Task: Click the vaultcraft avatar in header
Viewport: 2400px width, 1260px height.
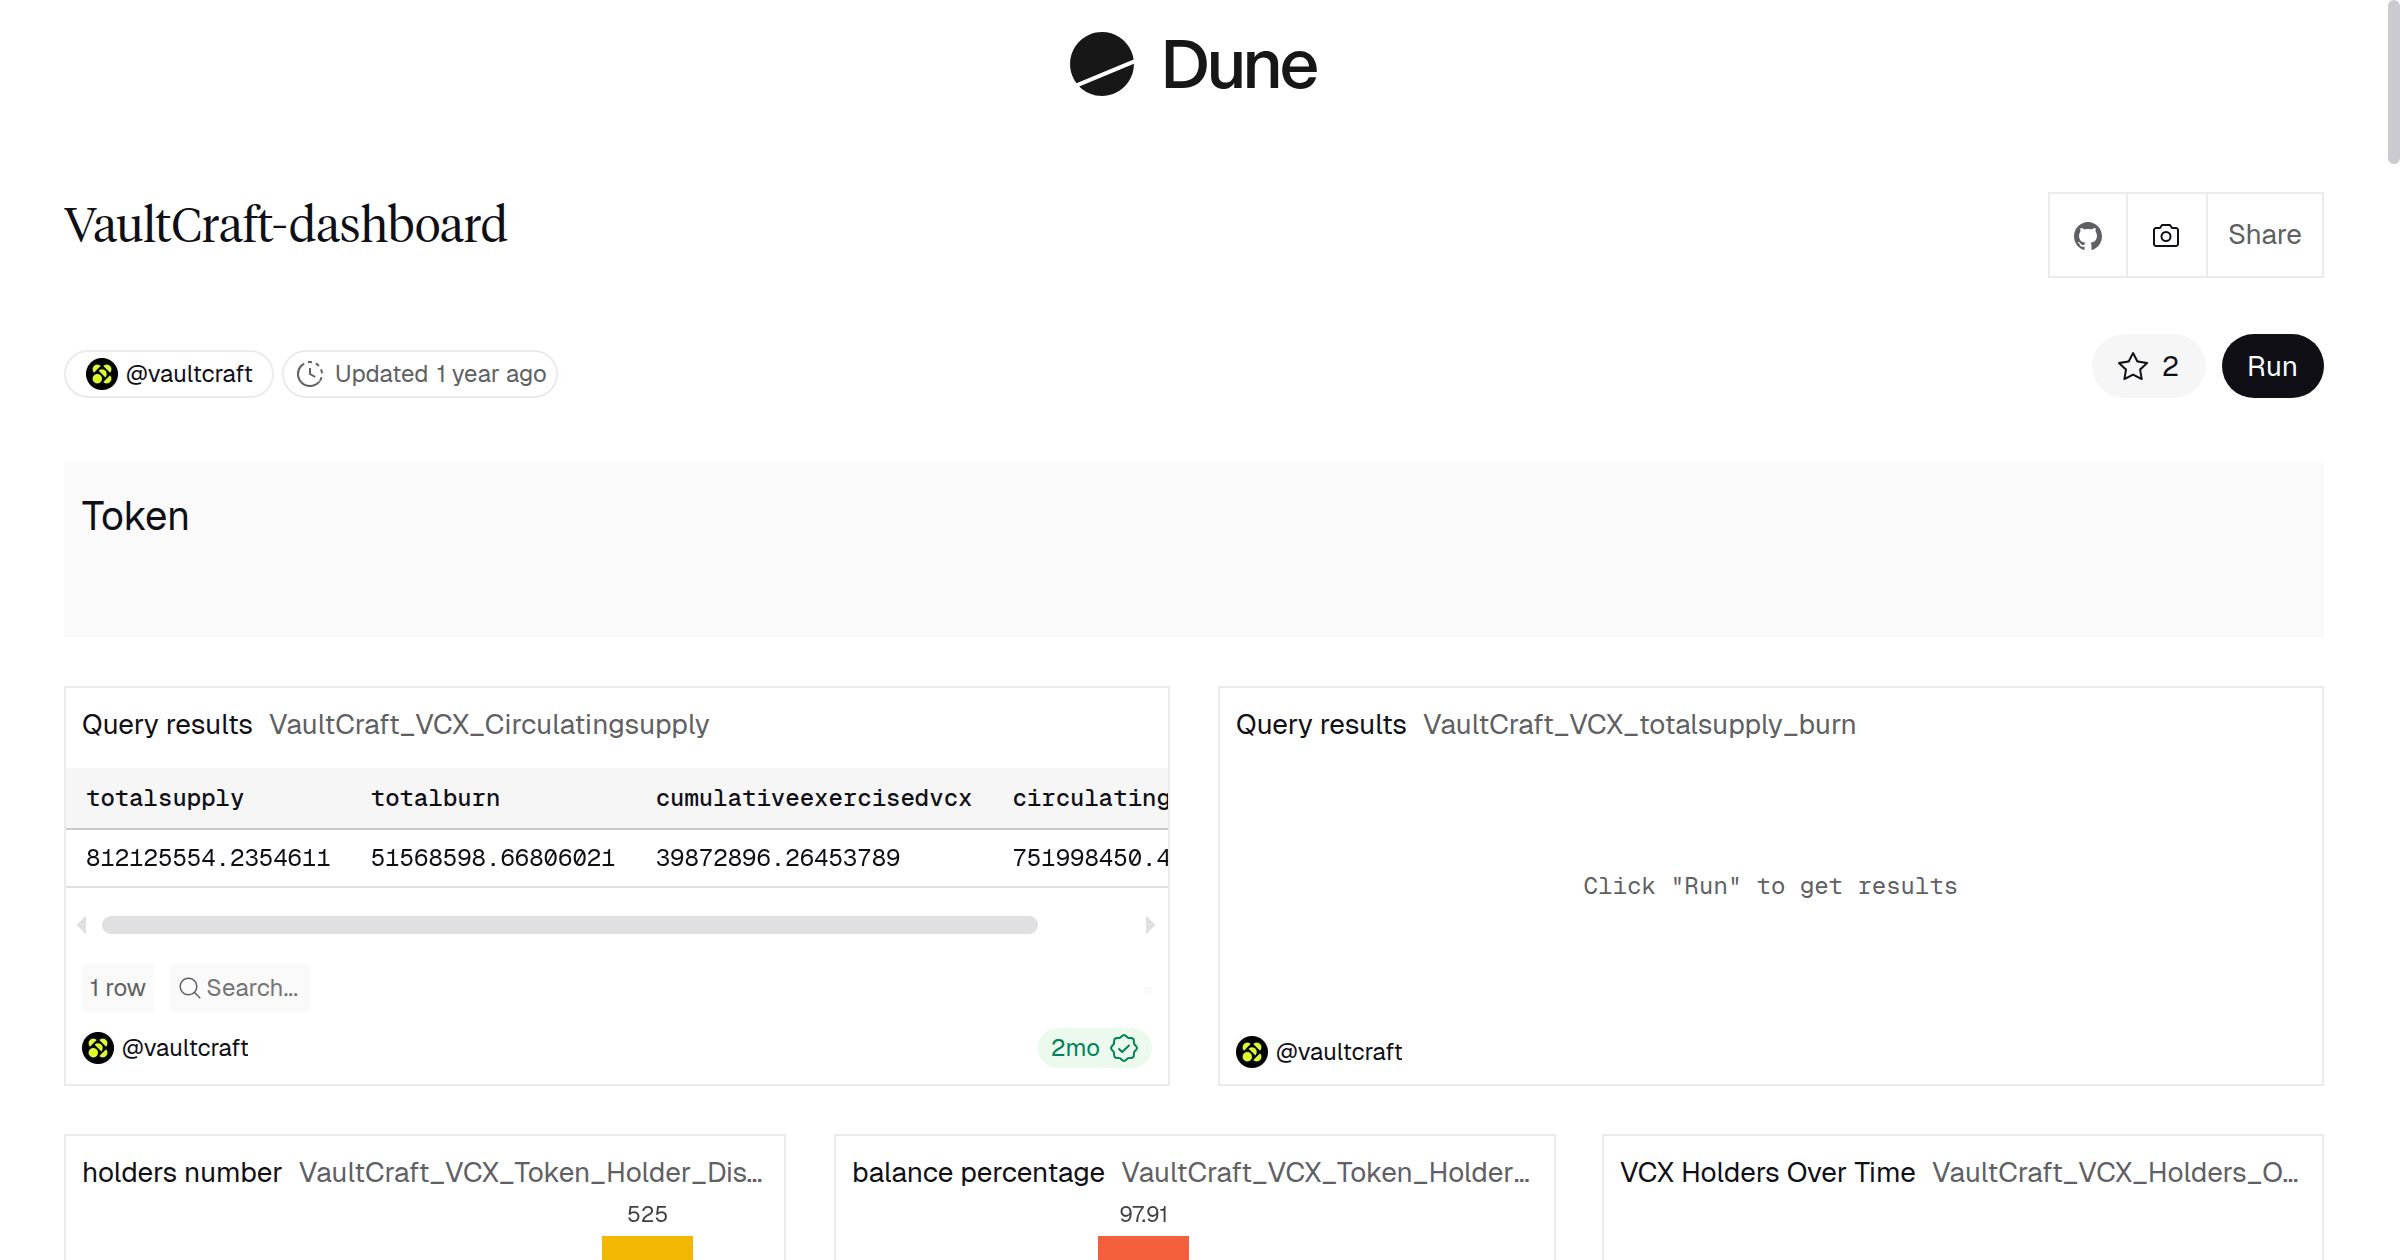Action: [101, 374]
